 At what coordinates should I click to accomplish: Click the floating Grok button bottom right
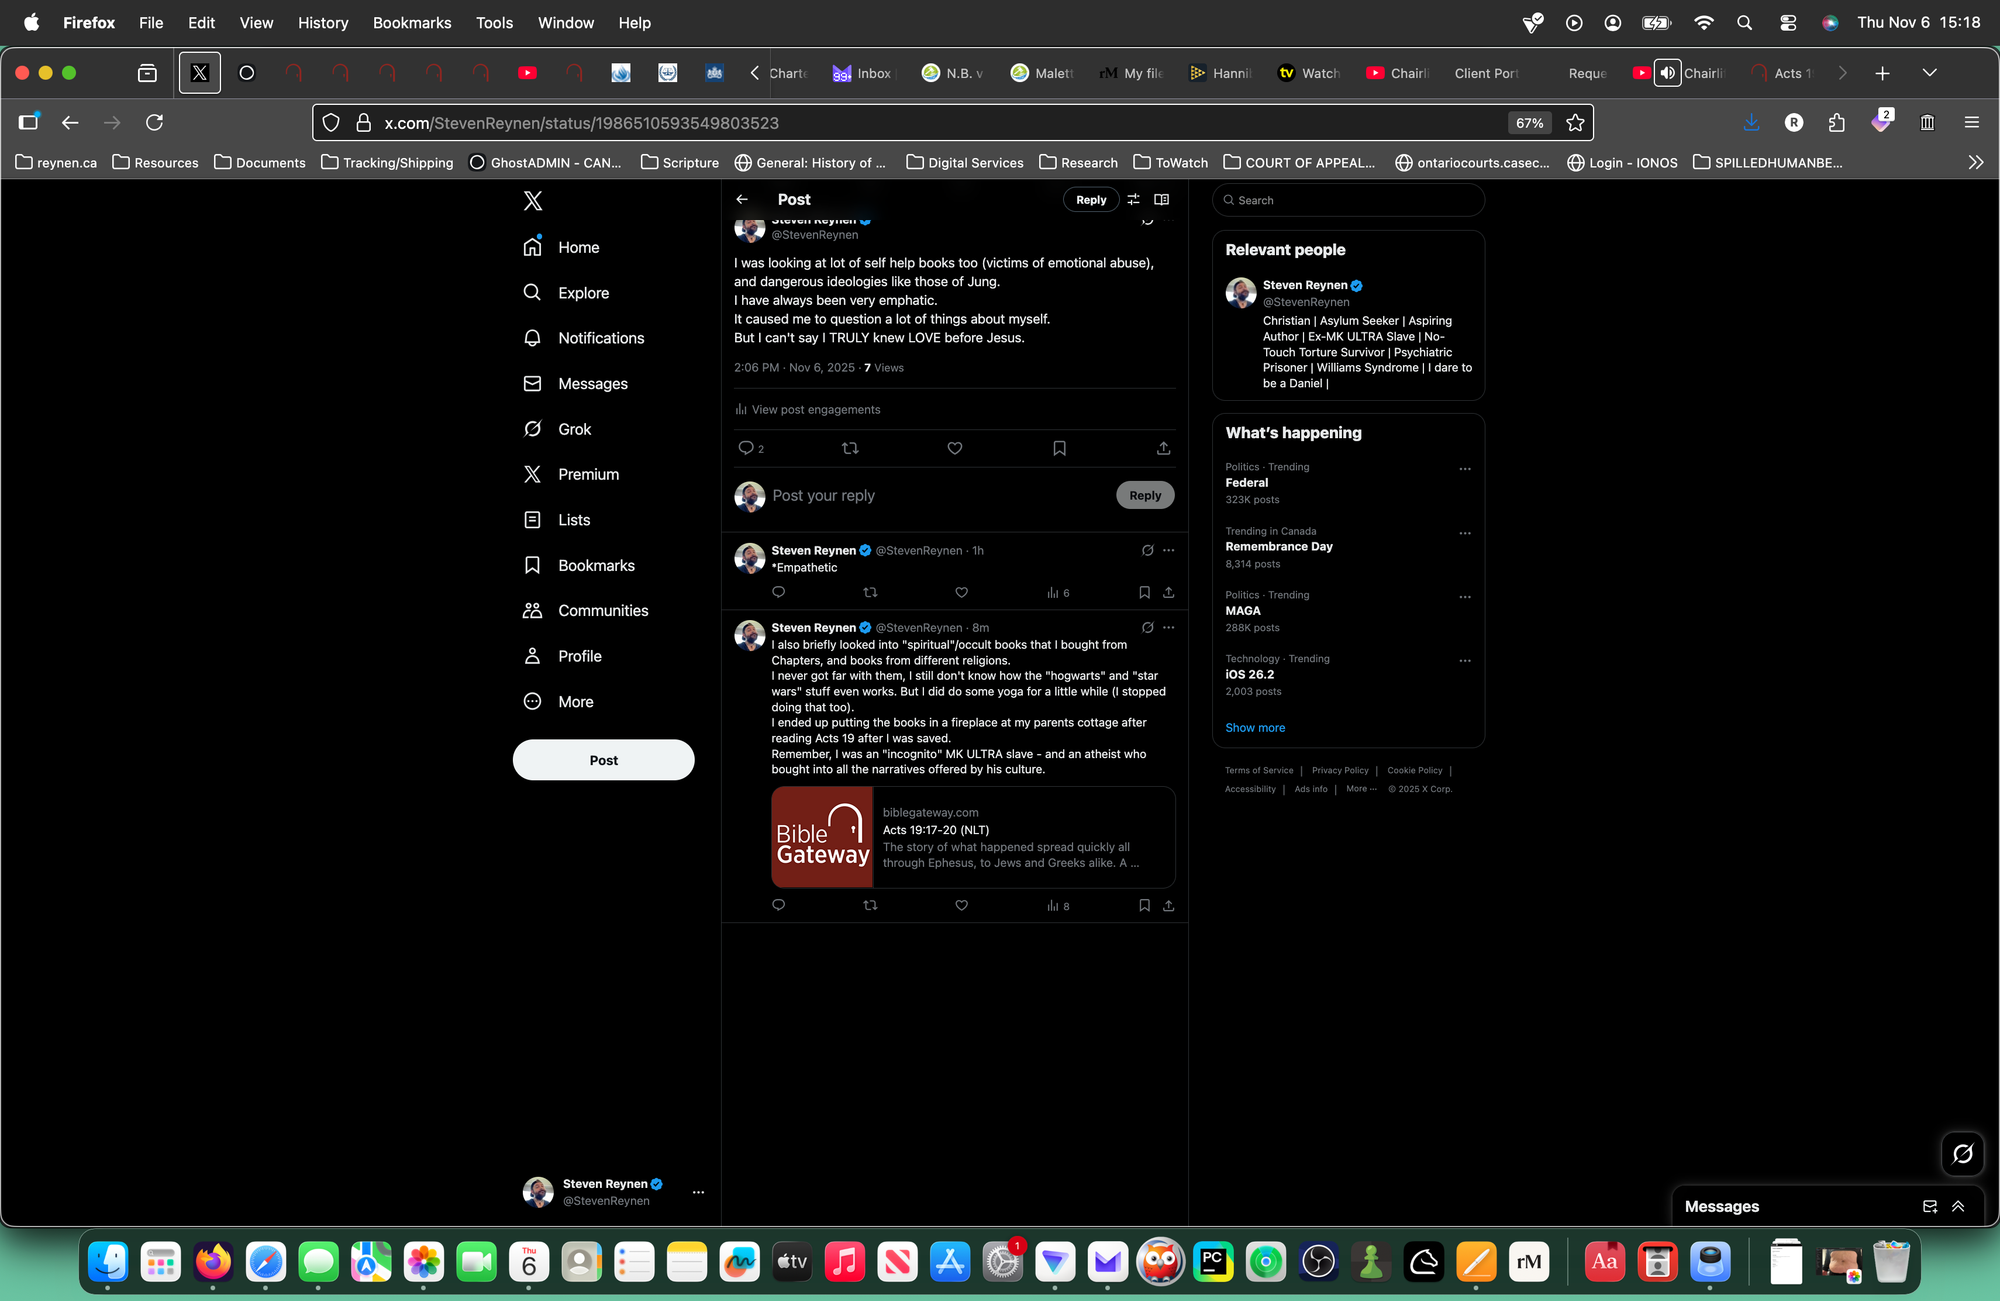coord(1962,1153)
